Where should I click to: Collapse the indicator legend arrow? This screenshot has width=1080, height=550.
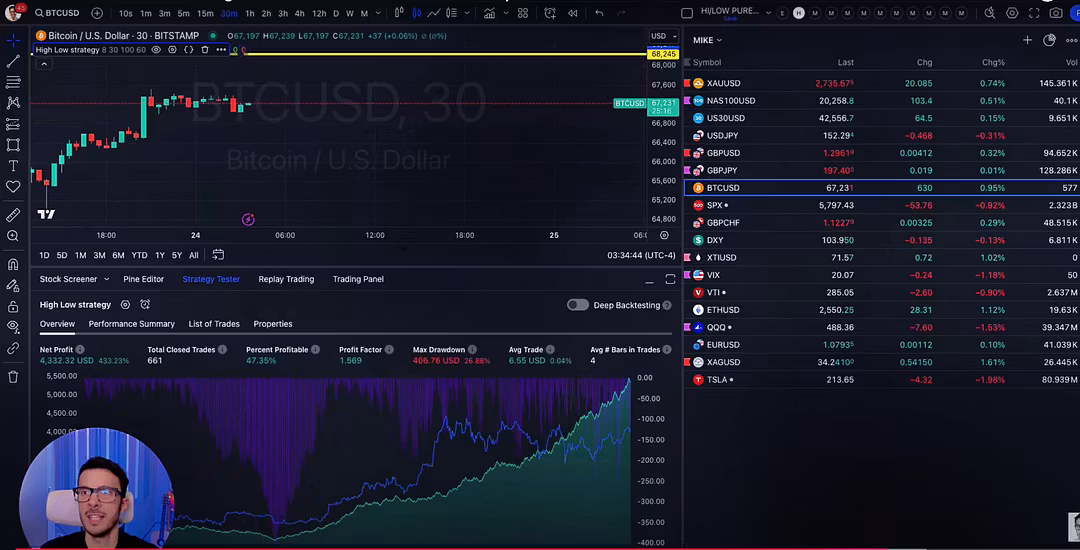pos(43,64)
